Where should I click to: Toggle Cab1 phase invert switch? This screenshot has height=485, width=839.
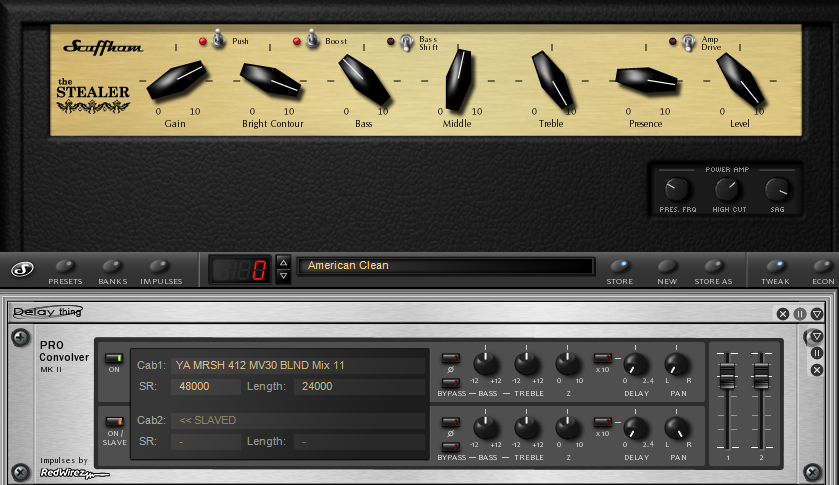click(x=451, y=357)
